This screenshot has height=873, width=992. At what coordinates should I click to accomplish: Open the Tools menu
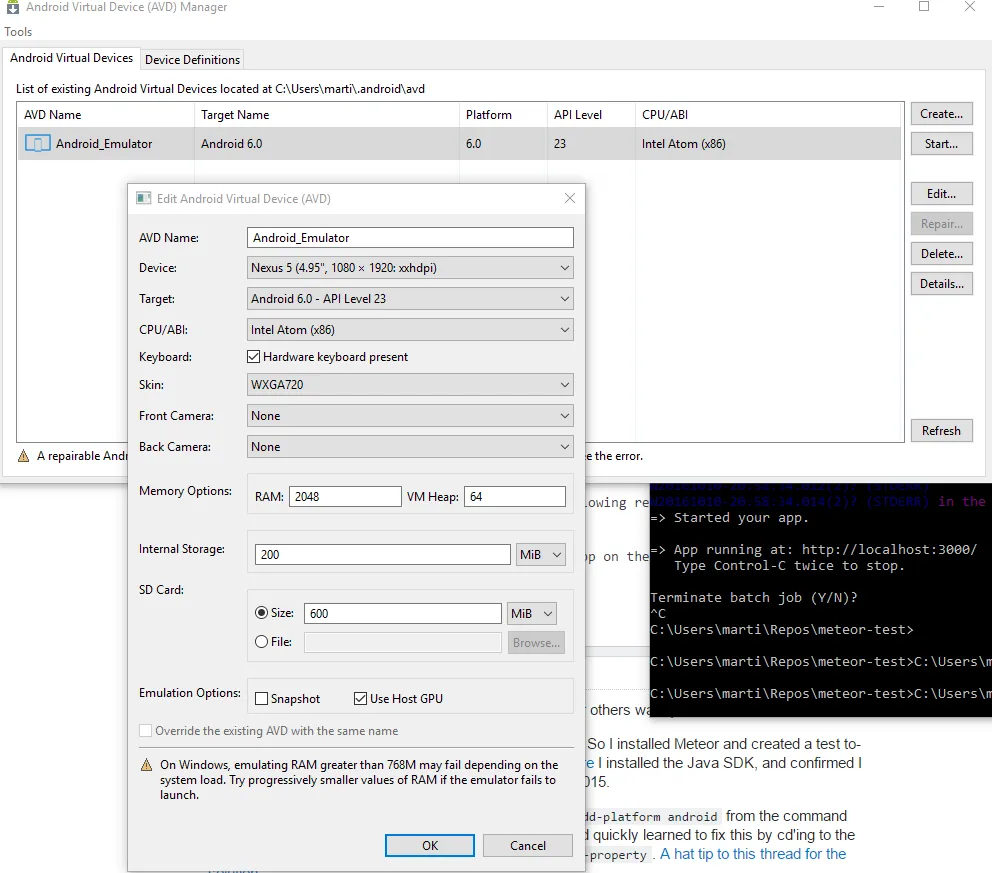pos(18,32)
